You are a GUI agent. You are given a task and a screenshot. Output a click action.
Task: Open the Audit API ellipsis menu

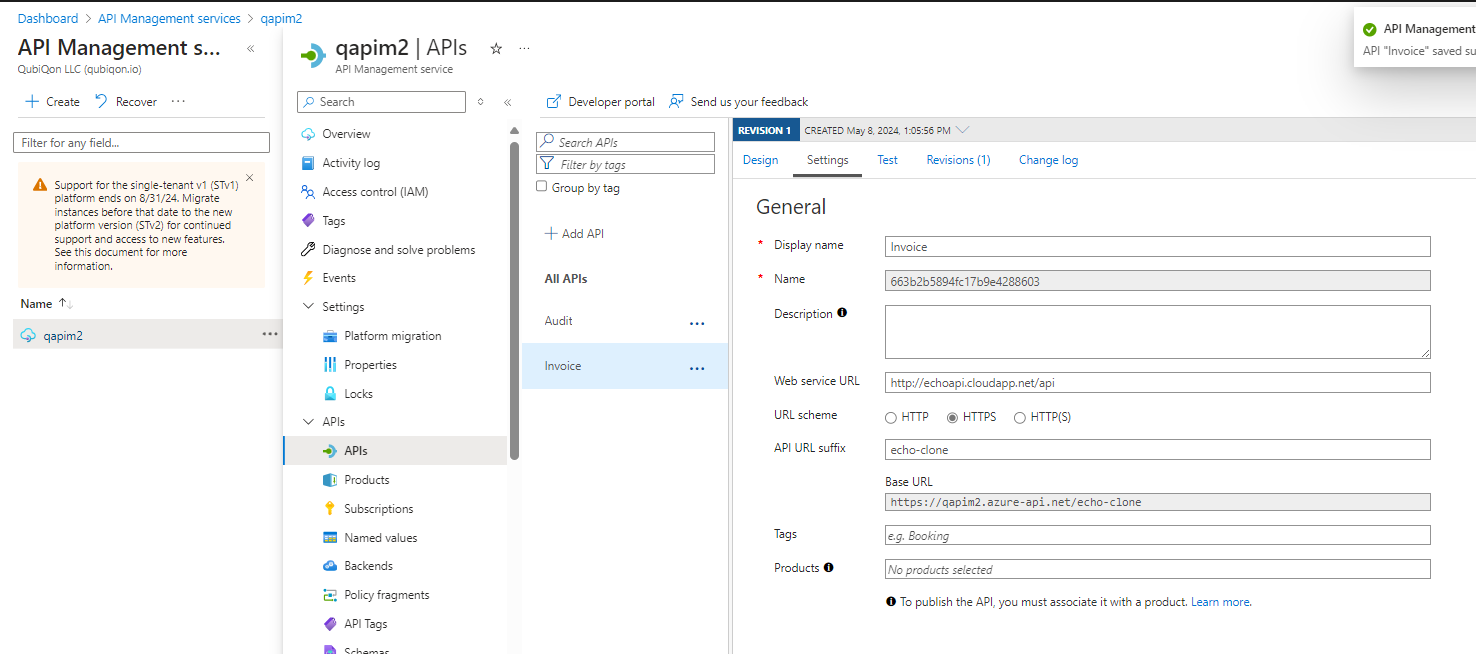(x=697, y=323)
